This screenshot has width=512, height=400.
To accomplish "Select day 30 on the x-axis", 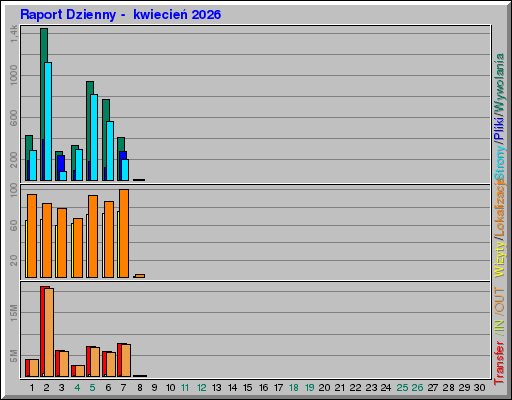I will coord(480,388).
